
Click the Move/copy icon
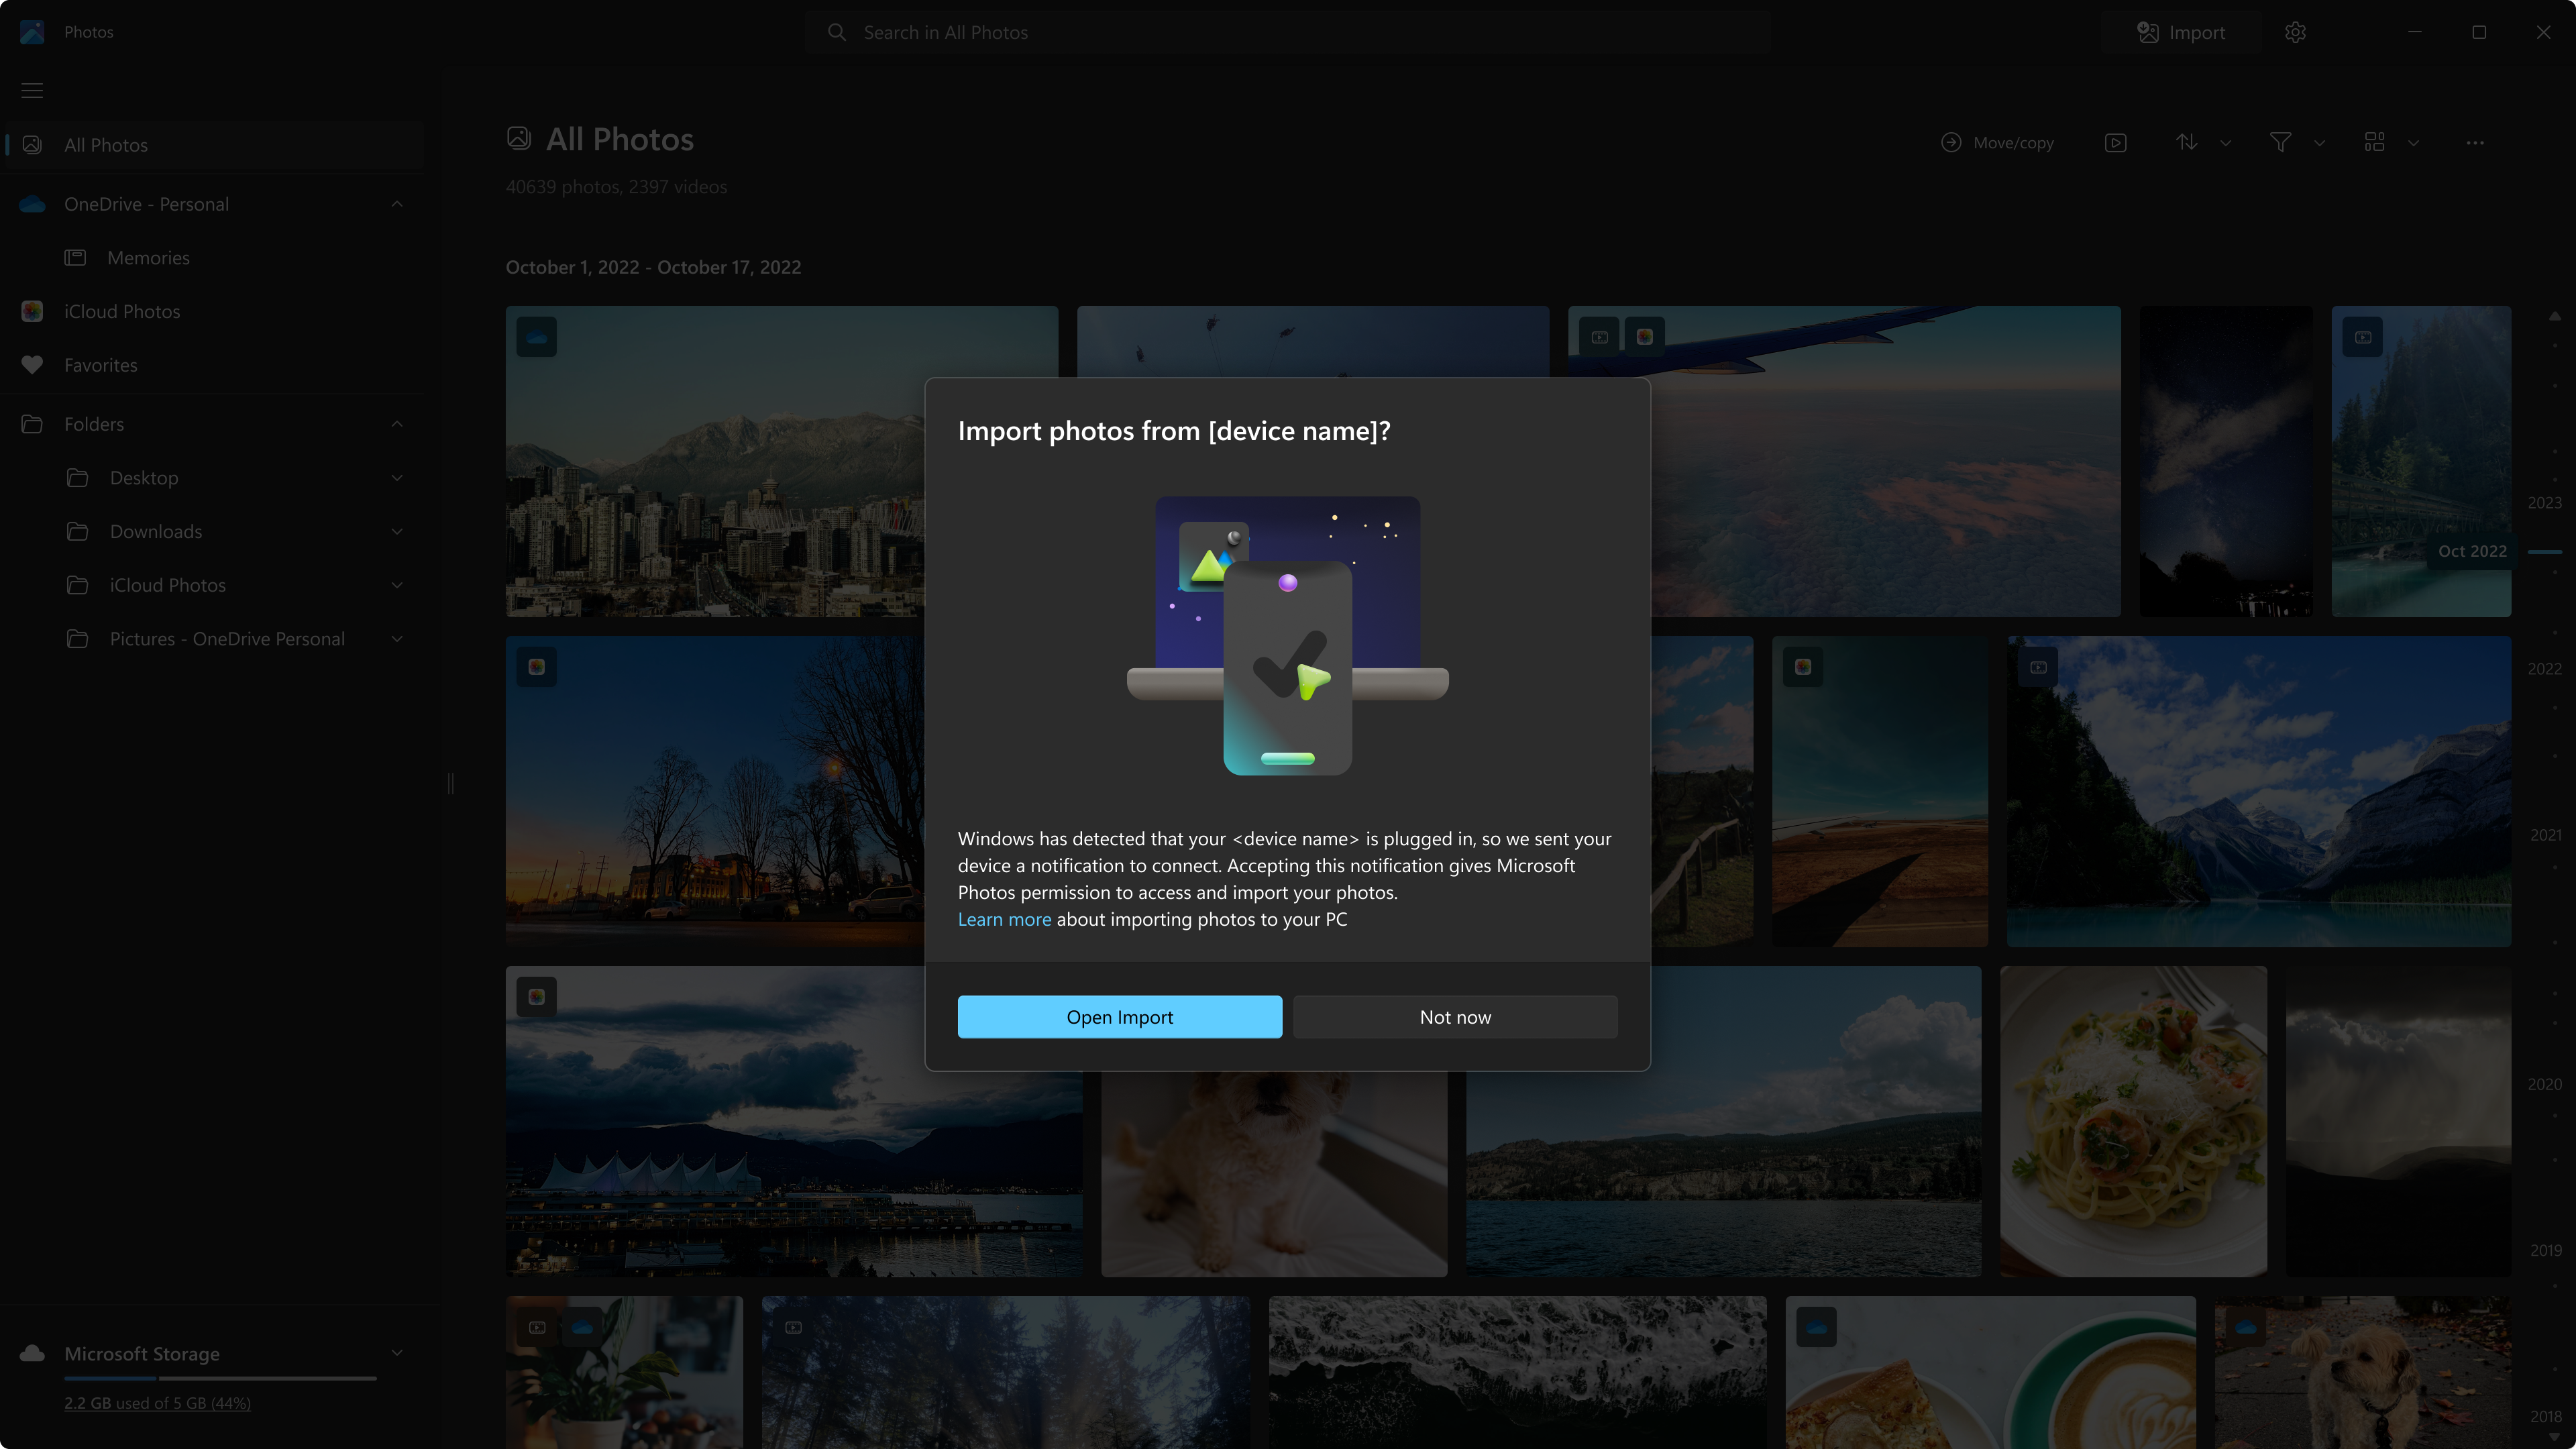1951,142
